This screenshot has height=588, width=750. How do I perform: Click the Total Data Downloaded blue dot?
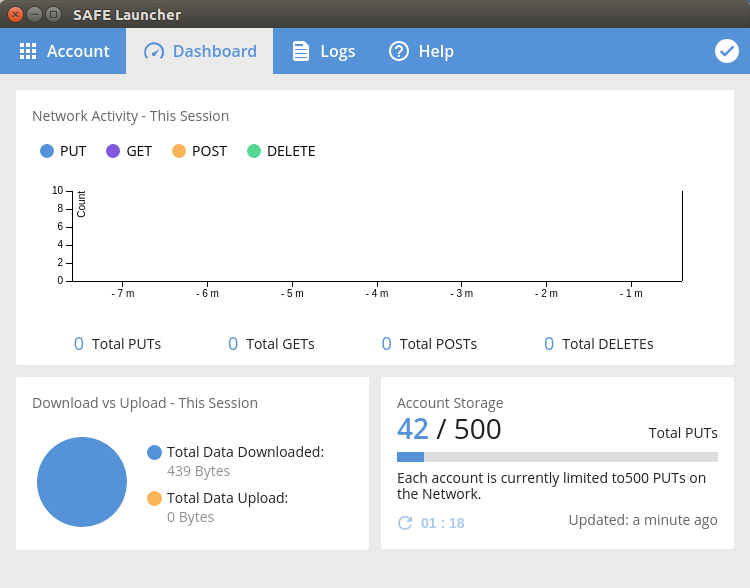pyautogui.click(x=154, y=452)
